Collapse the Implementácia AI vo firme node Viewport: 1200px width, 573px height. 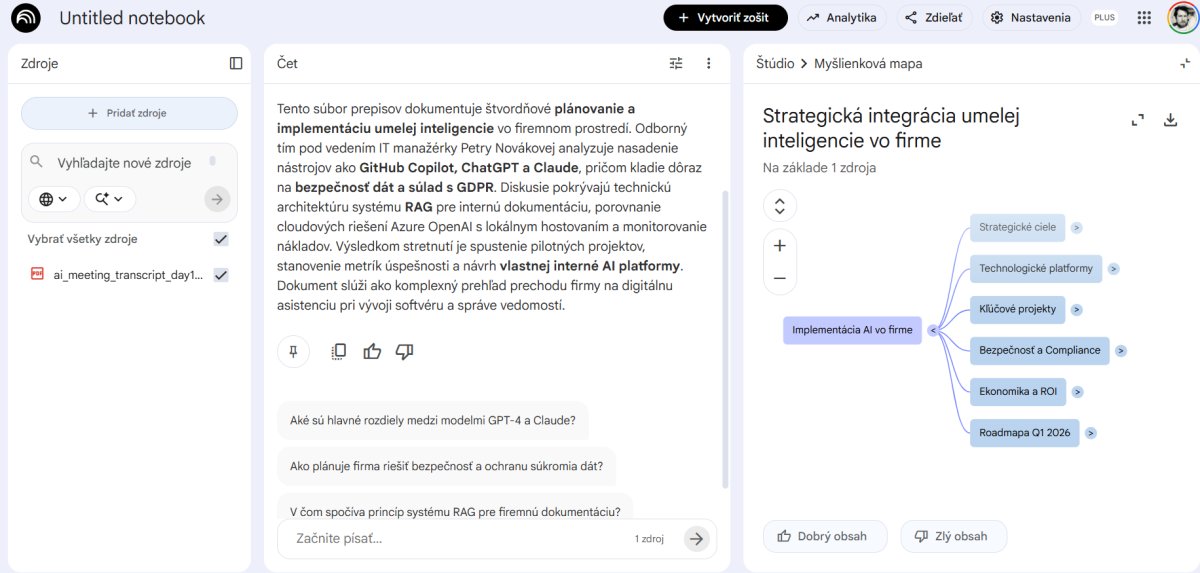(932, 329)
